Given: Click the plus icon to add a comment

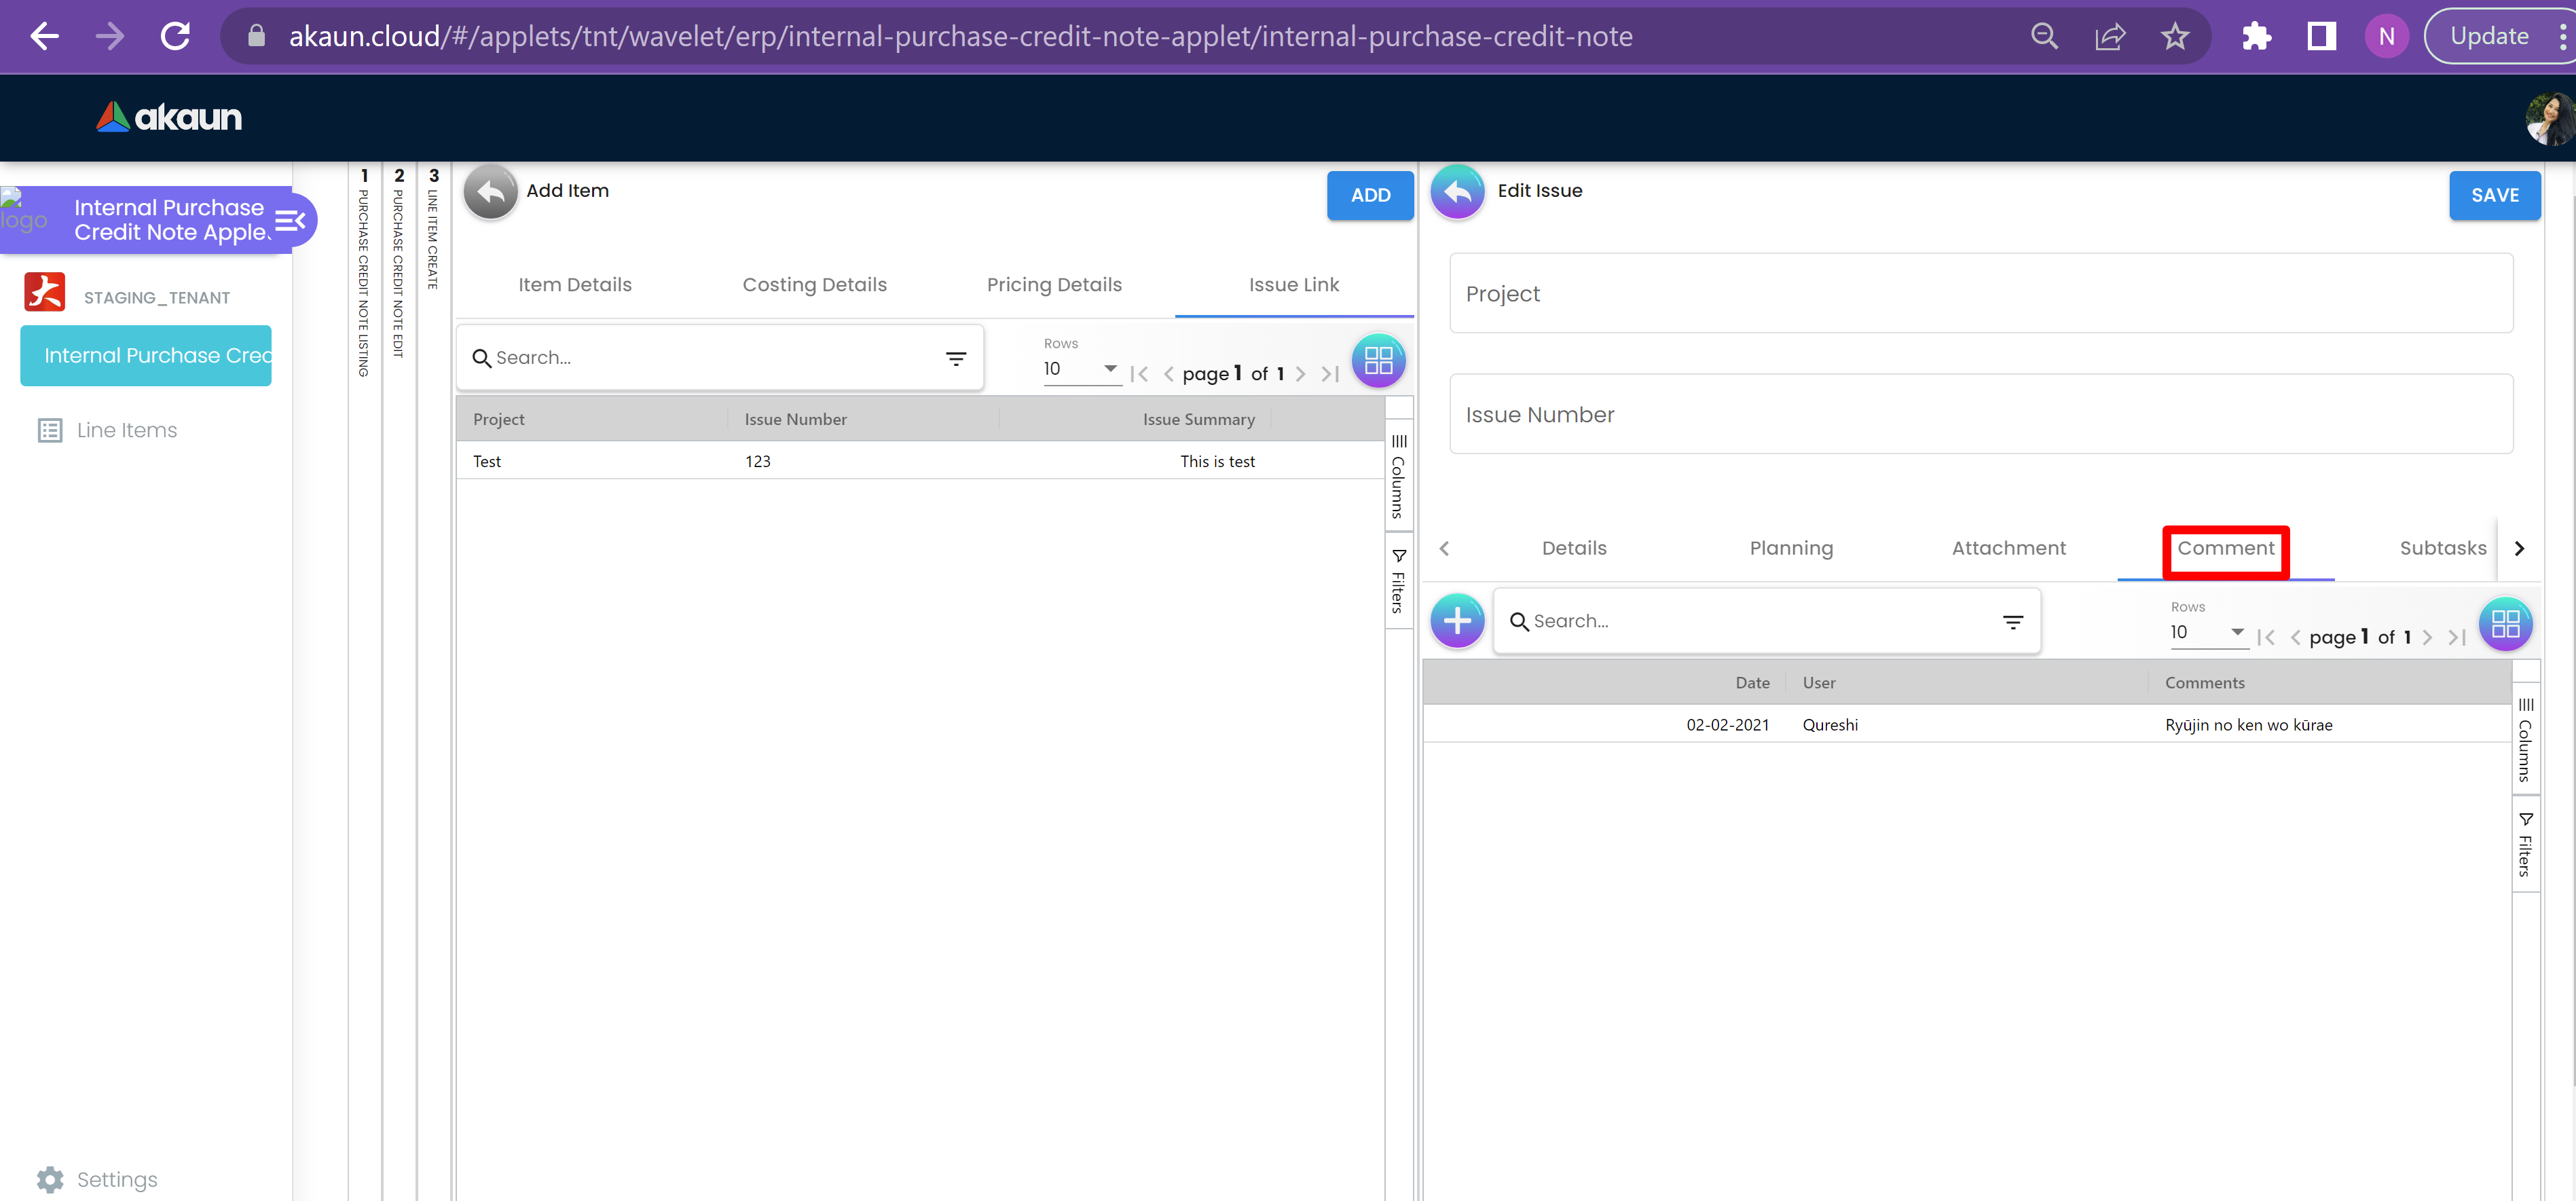Looking at the screenshot, I should [1457, 621].
